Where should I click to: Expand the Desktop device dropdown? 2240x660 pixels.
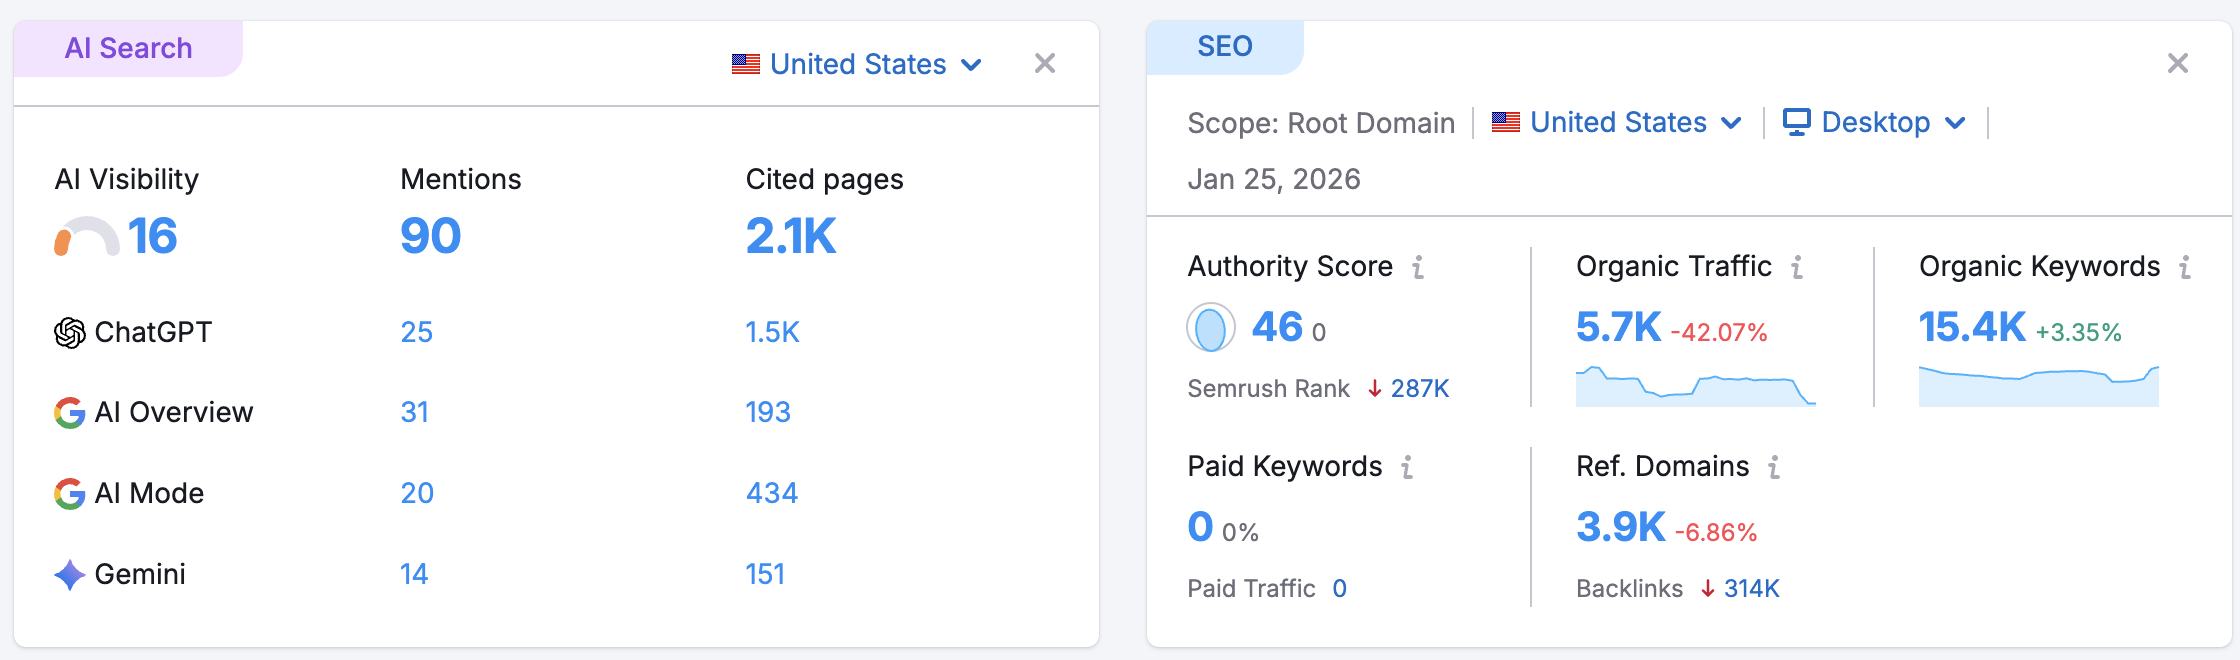coord(1875,123)
